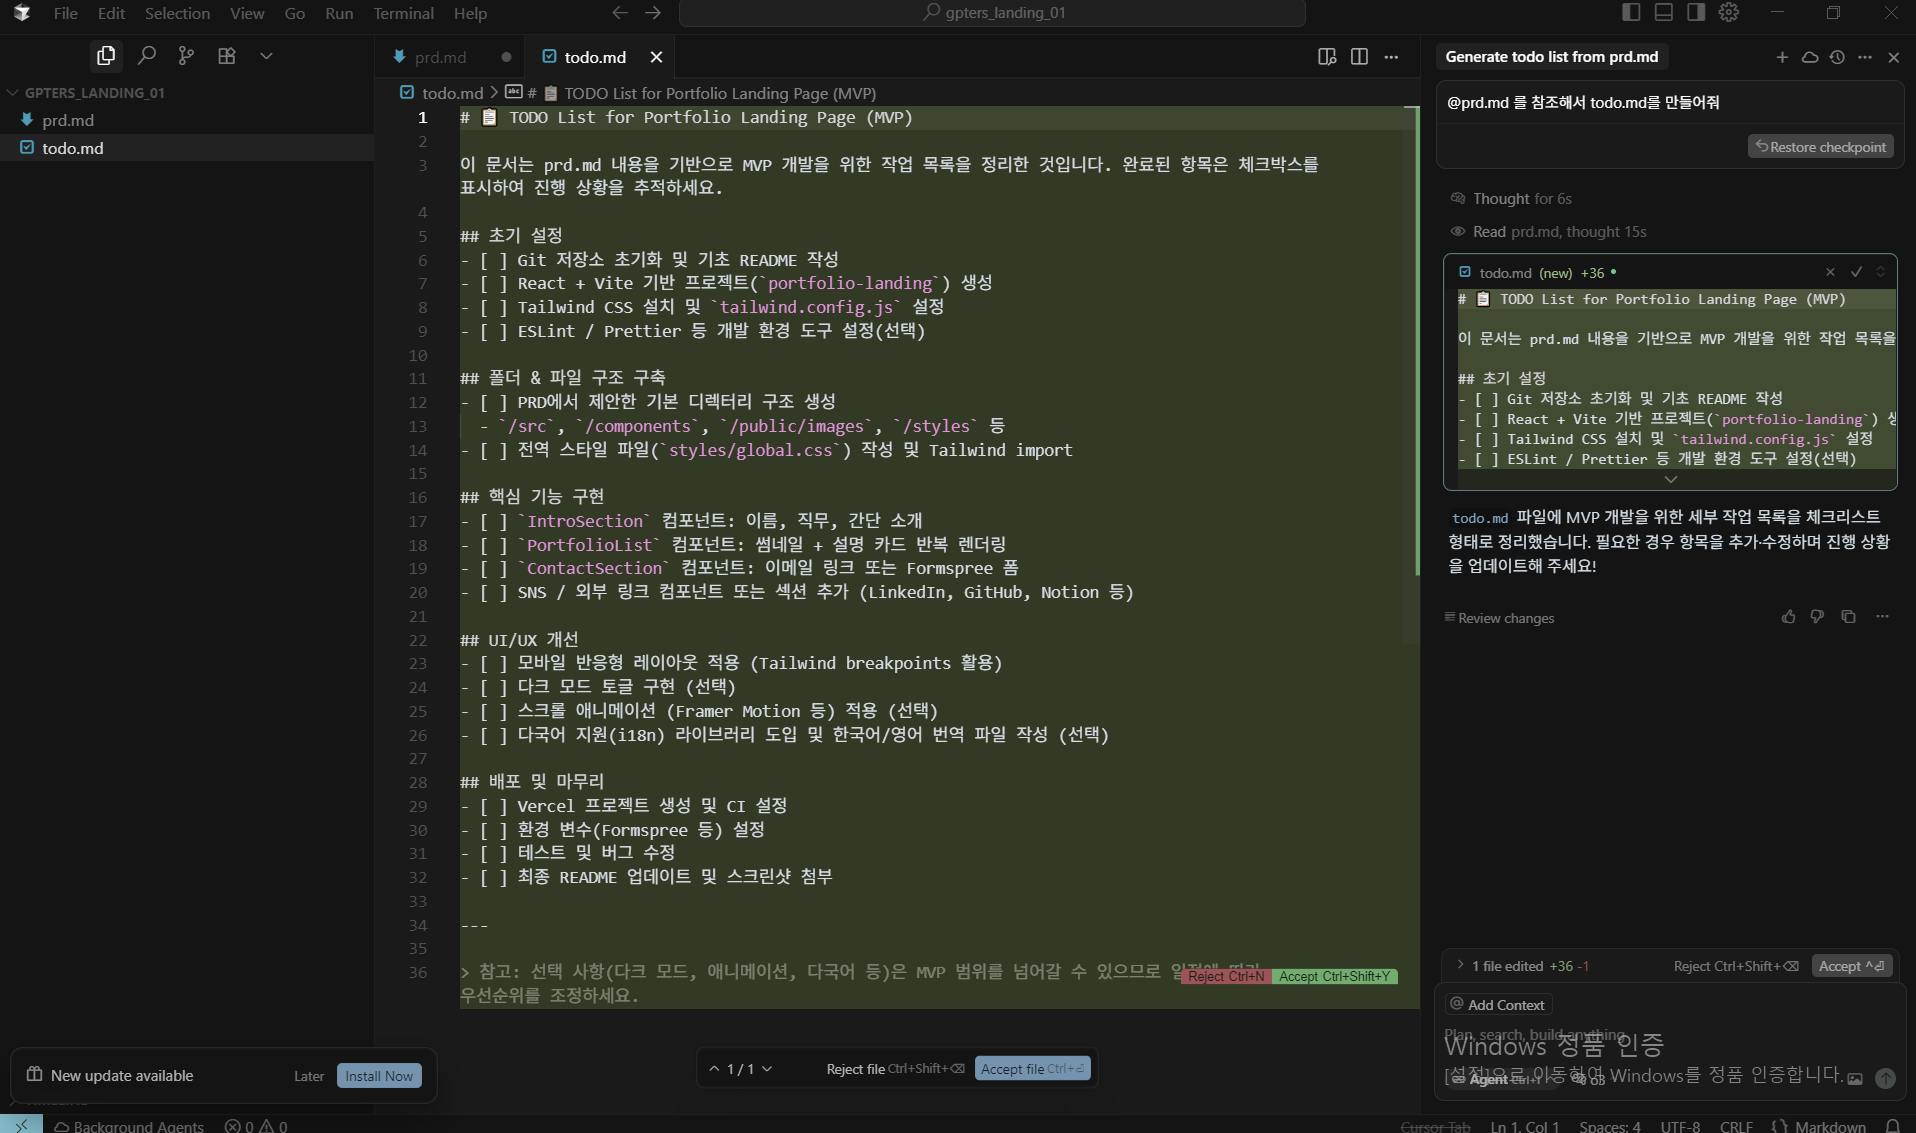Close the todo.md tab
1916x1133 pixels.
pos(656,57)
